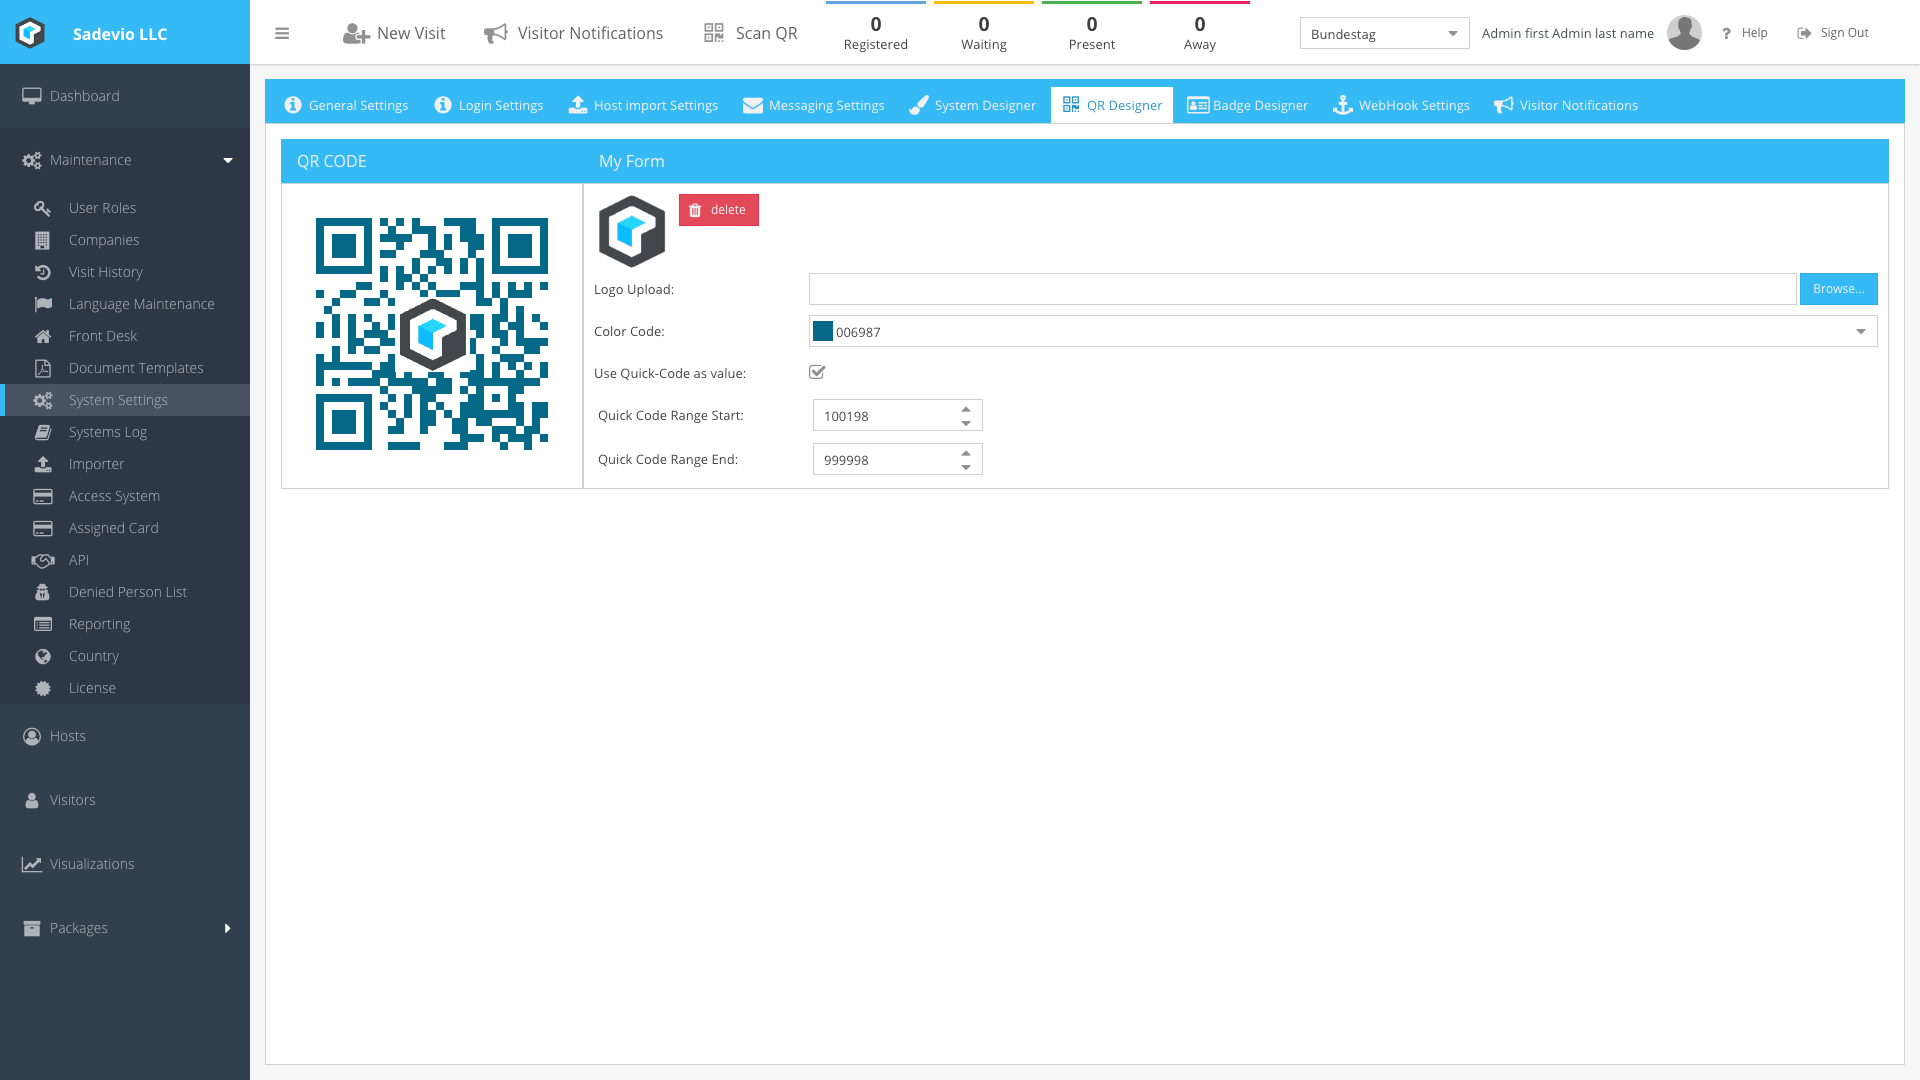Switch to General Settings tab
Image resolution: width=1920 pixels, height=1080 pixels.
point(346,105)
